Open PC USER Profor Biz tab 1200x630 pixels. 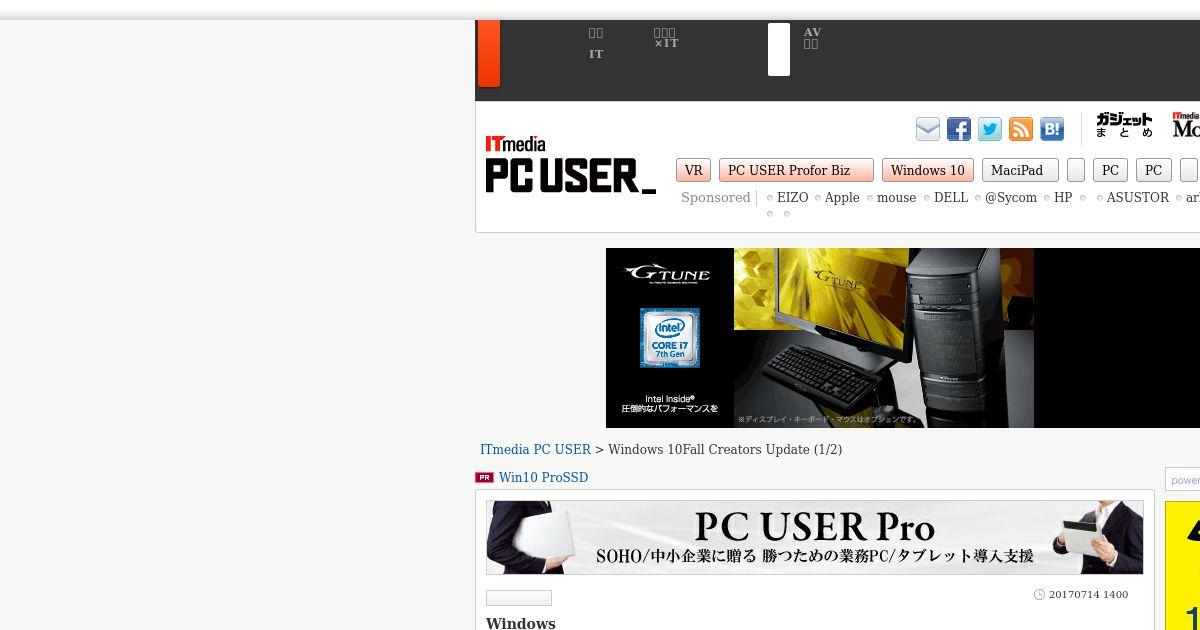[x=796, y=170]
